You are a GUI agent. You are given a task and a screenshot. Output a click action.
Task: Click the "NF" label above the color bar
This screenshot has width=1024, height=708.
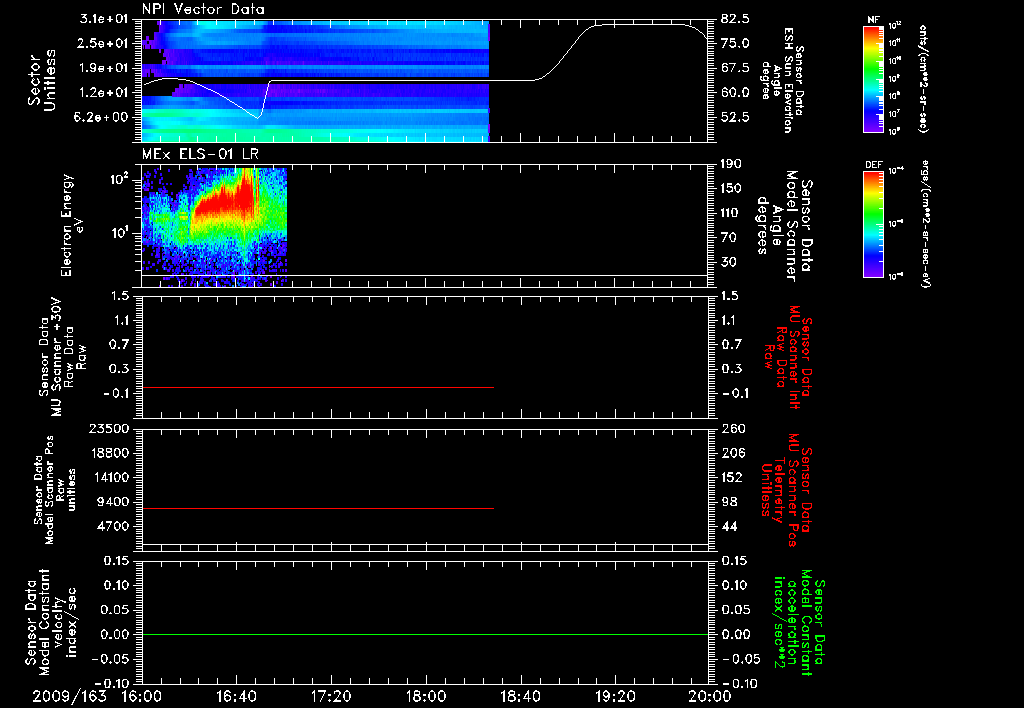click(873, 20)
